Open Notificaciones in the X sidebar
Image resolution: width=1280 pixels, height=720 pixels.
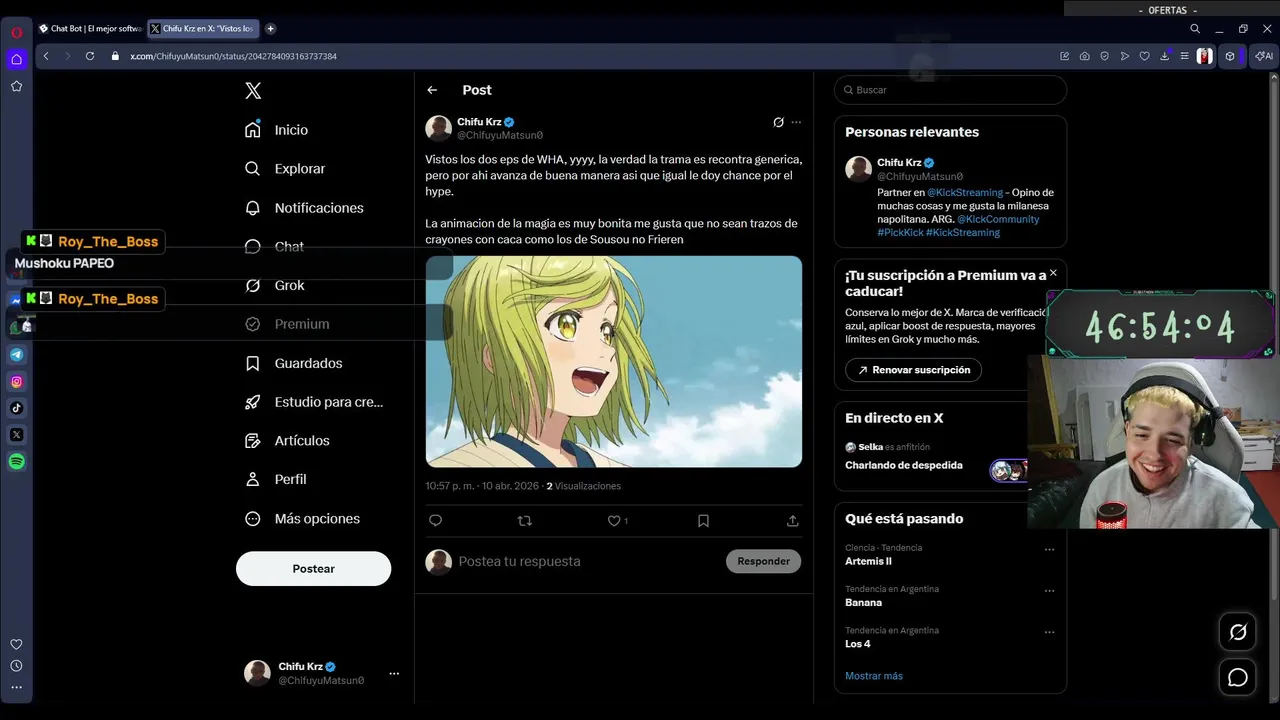(304, 208)
